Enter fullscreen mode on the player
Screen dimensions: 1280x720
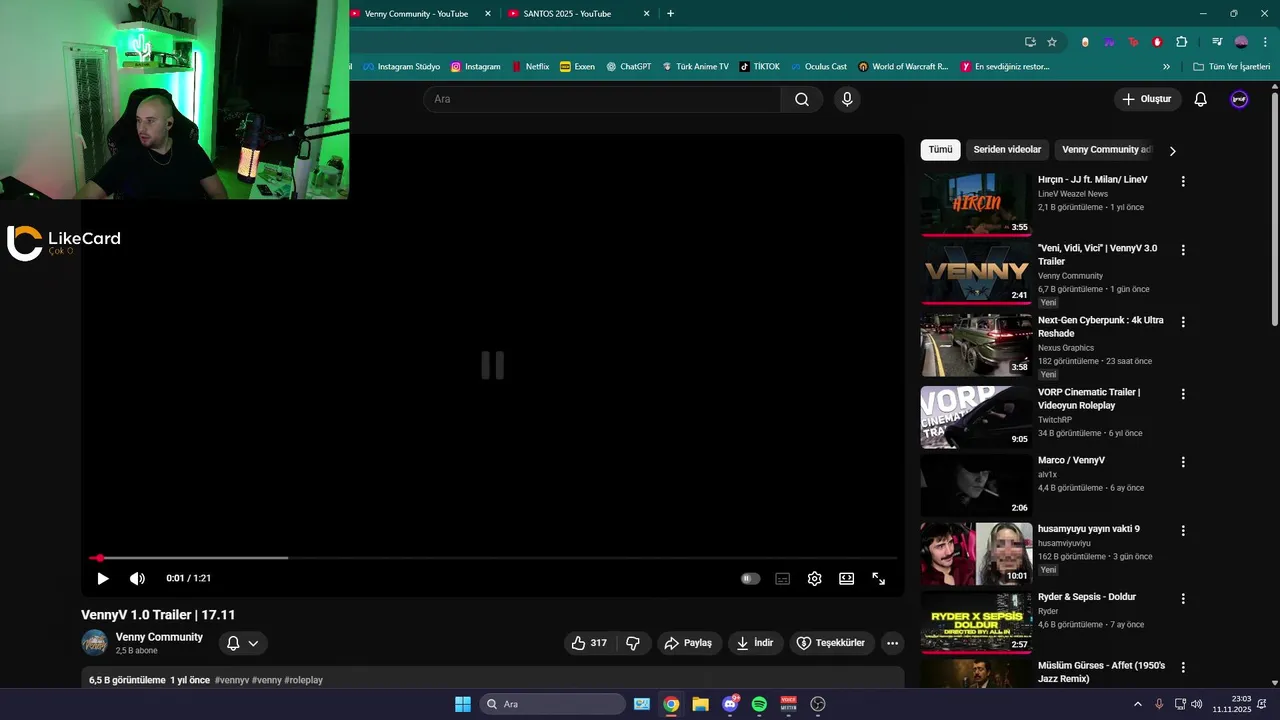878,578
